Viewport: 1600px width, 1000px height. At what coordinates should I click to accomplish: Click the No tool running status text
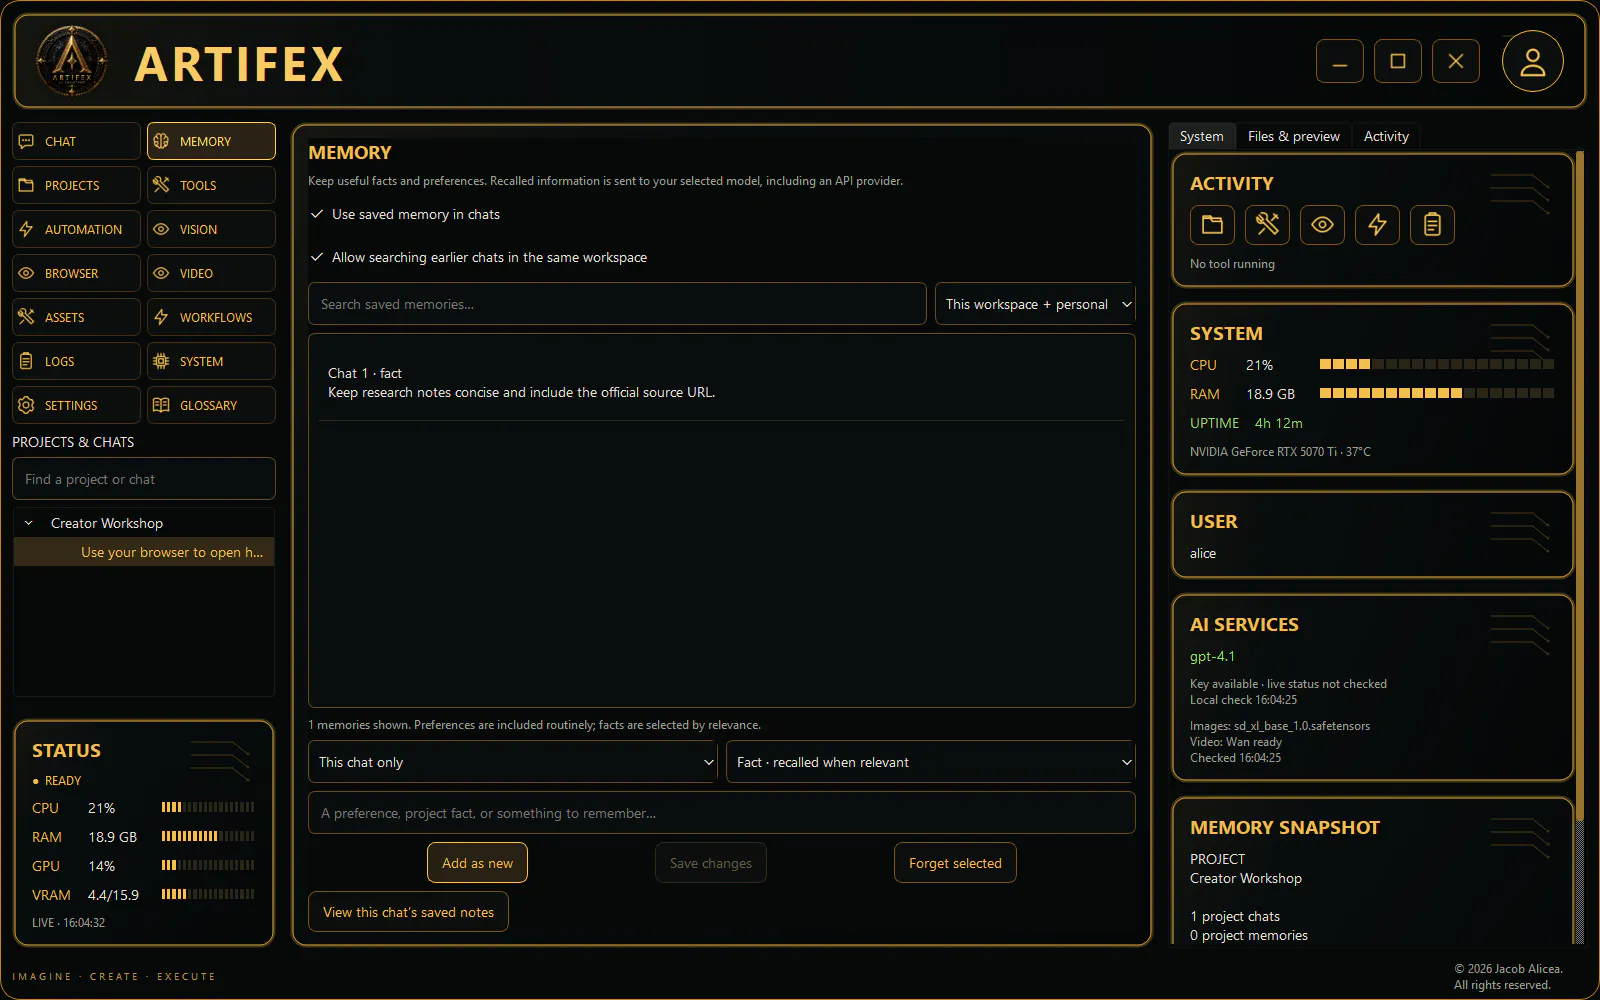[x=1232, y=264]
